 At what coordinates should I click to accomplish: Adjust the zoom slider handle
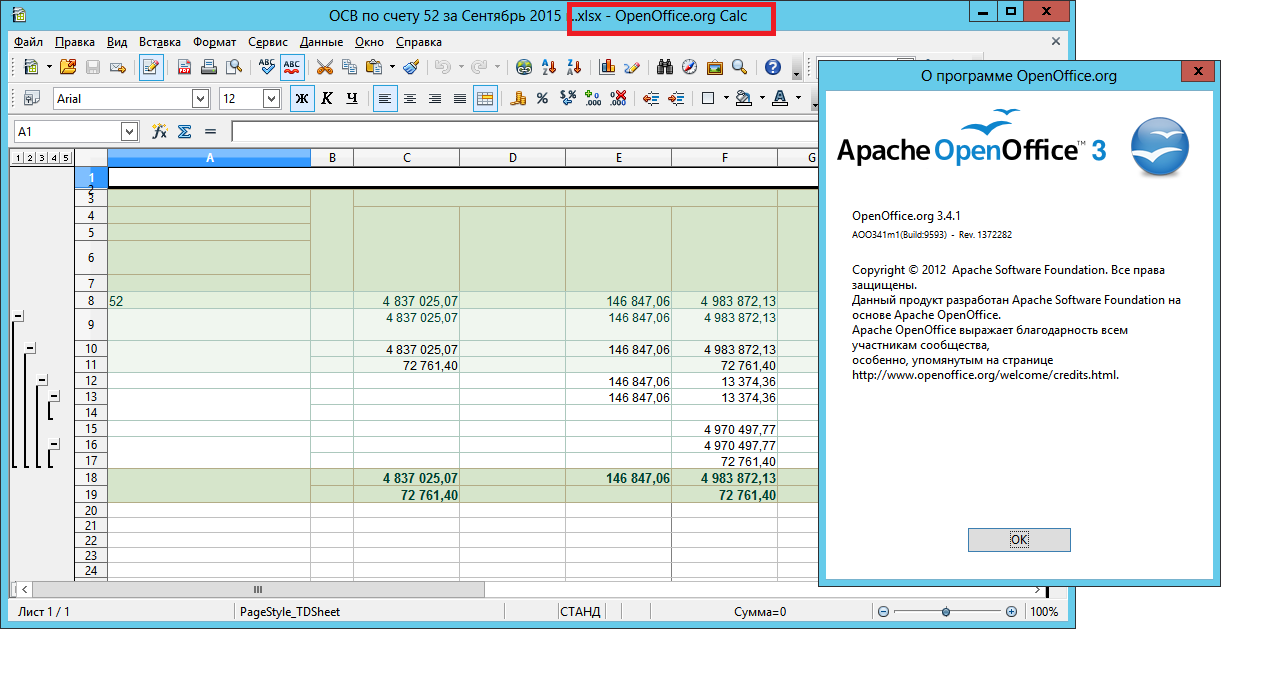(946, 611)
